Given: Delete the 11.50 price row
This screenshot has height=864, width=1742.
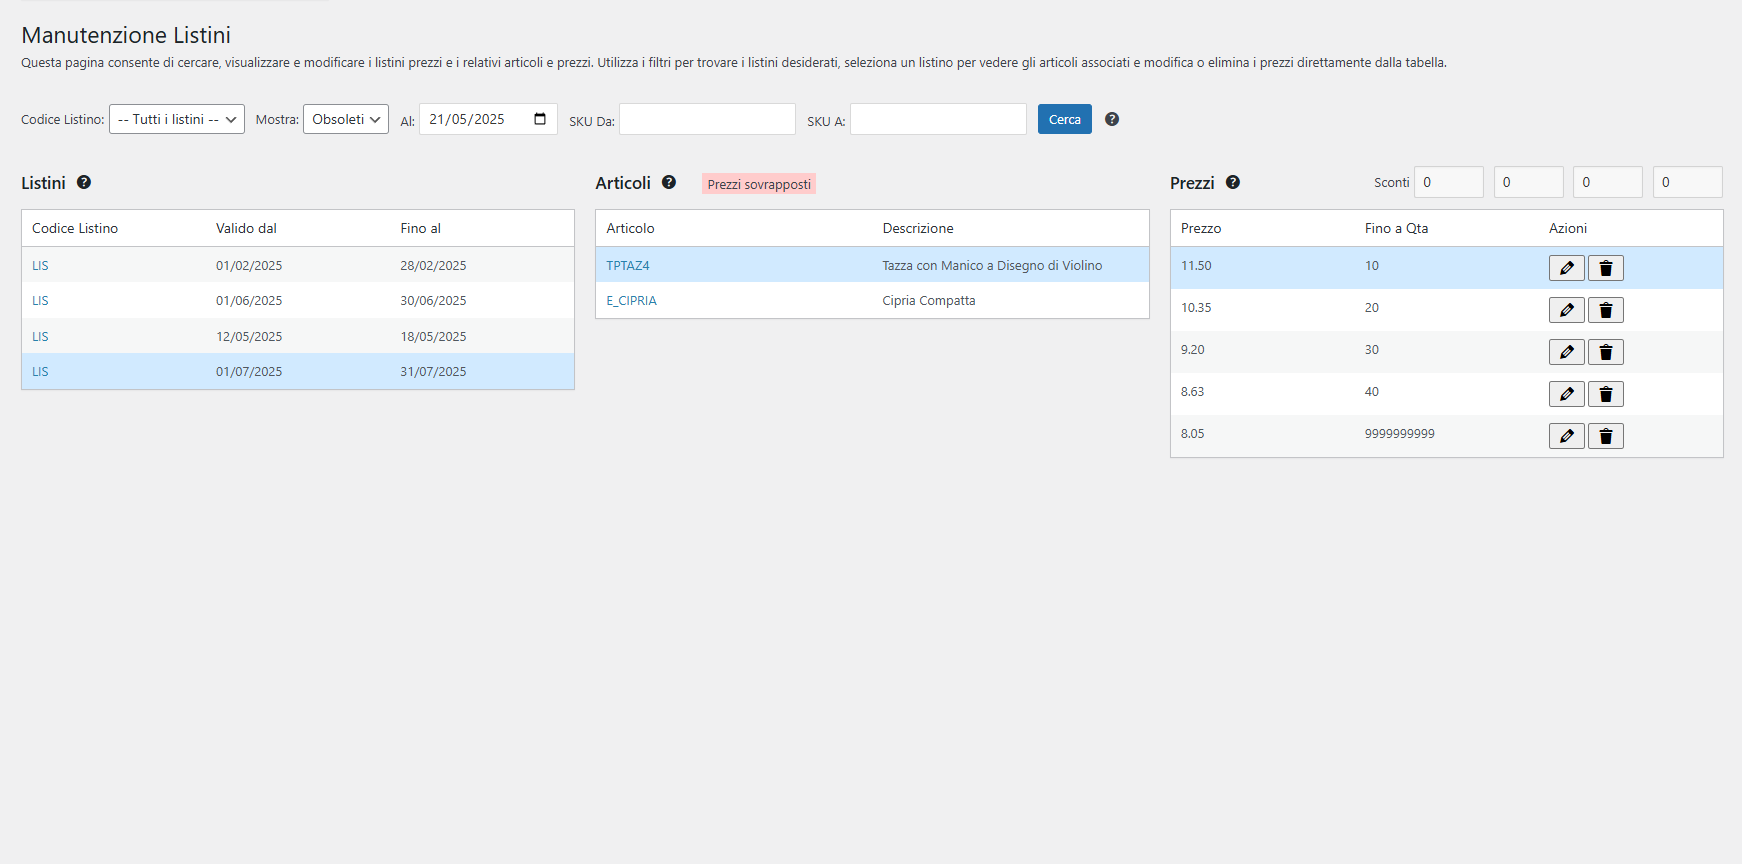Looking at the screenshot, I should coord(1605,268).
